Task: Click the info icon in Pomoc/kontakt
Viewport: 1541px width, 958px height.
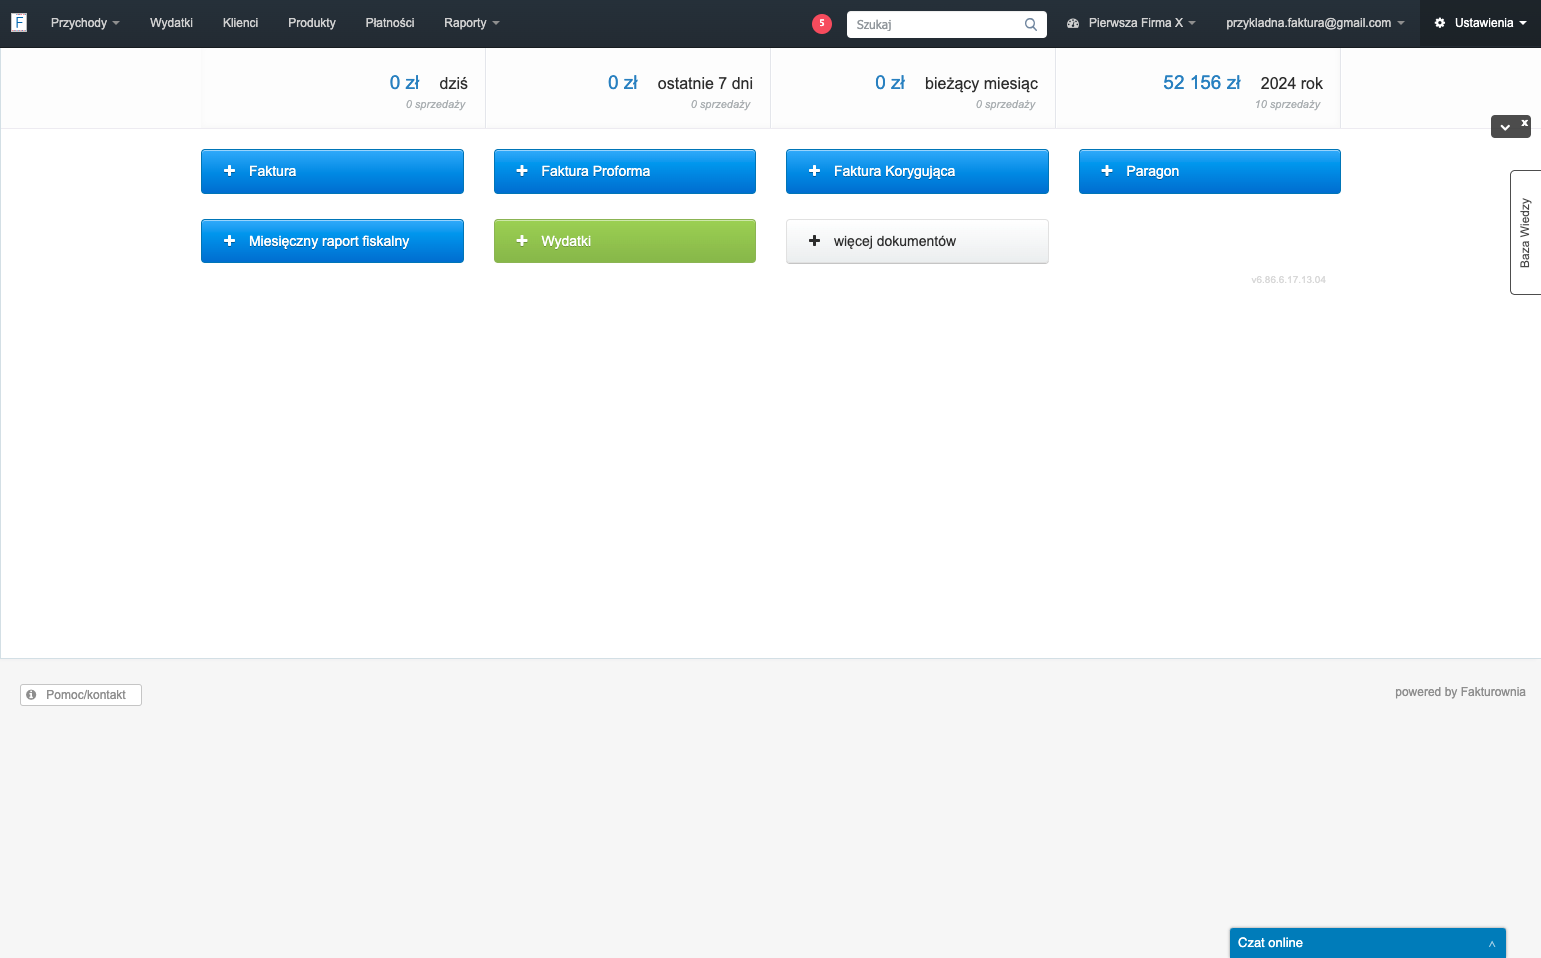Action: [x=31, y=694]
